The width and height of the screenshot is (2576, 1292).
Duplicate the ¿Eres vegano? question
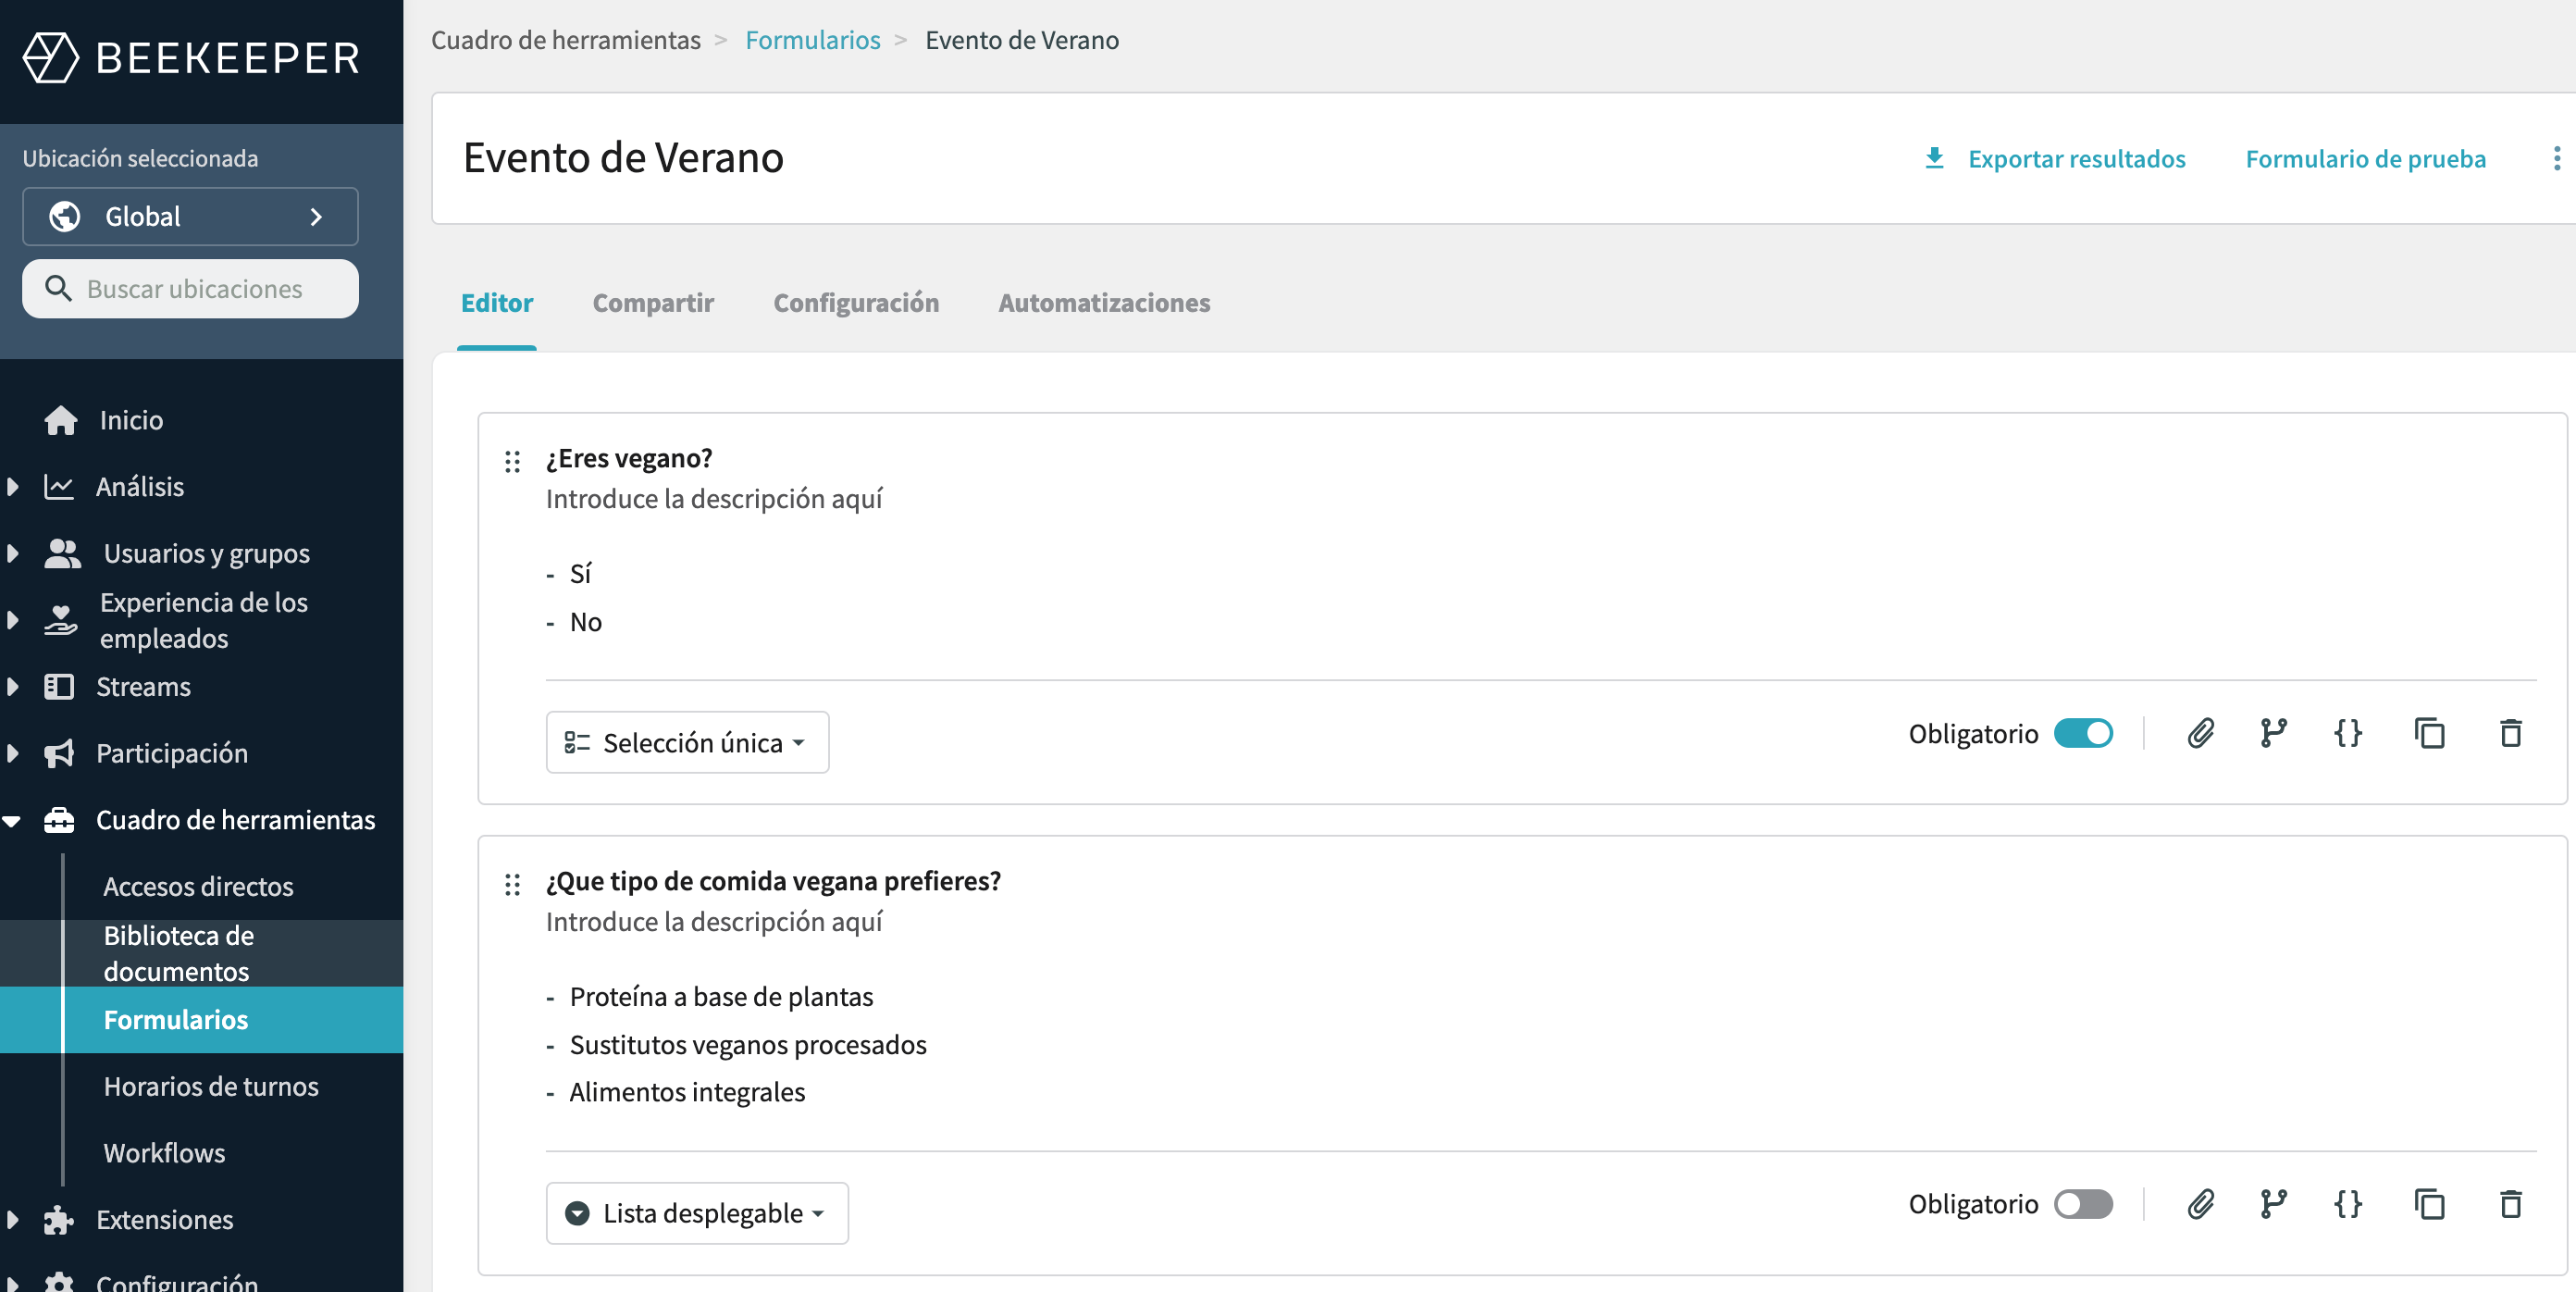[x=2429, y=733]
